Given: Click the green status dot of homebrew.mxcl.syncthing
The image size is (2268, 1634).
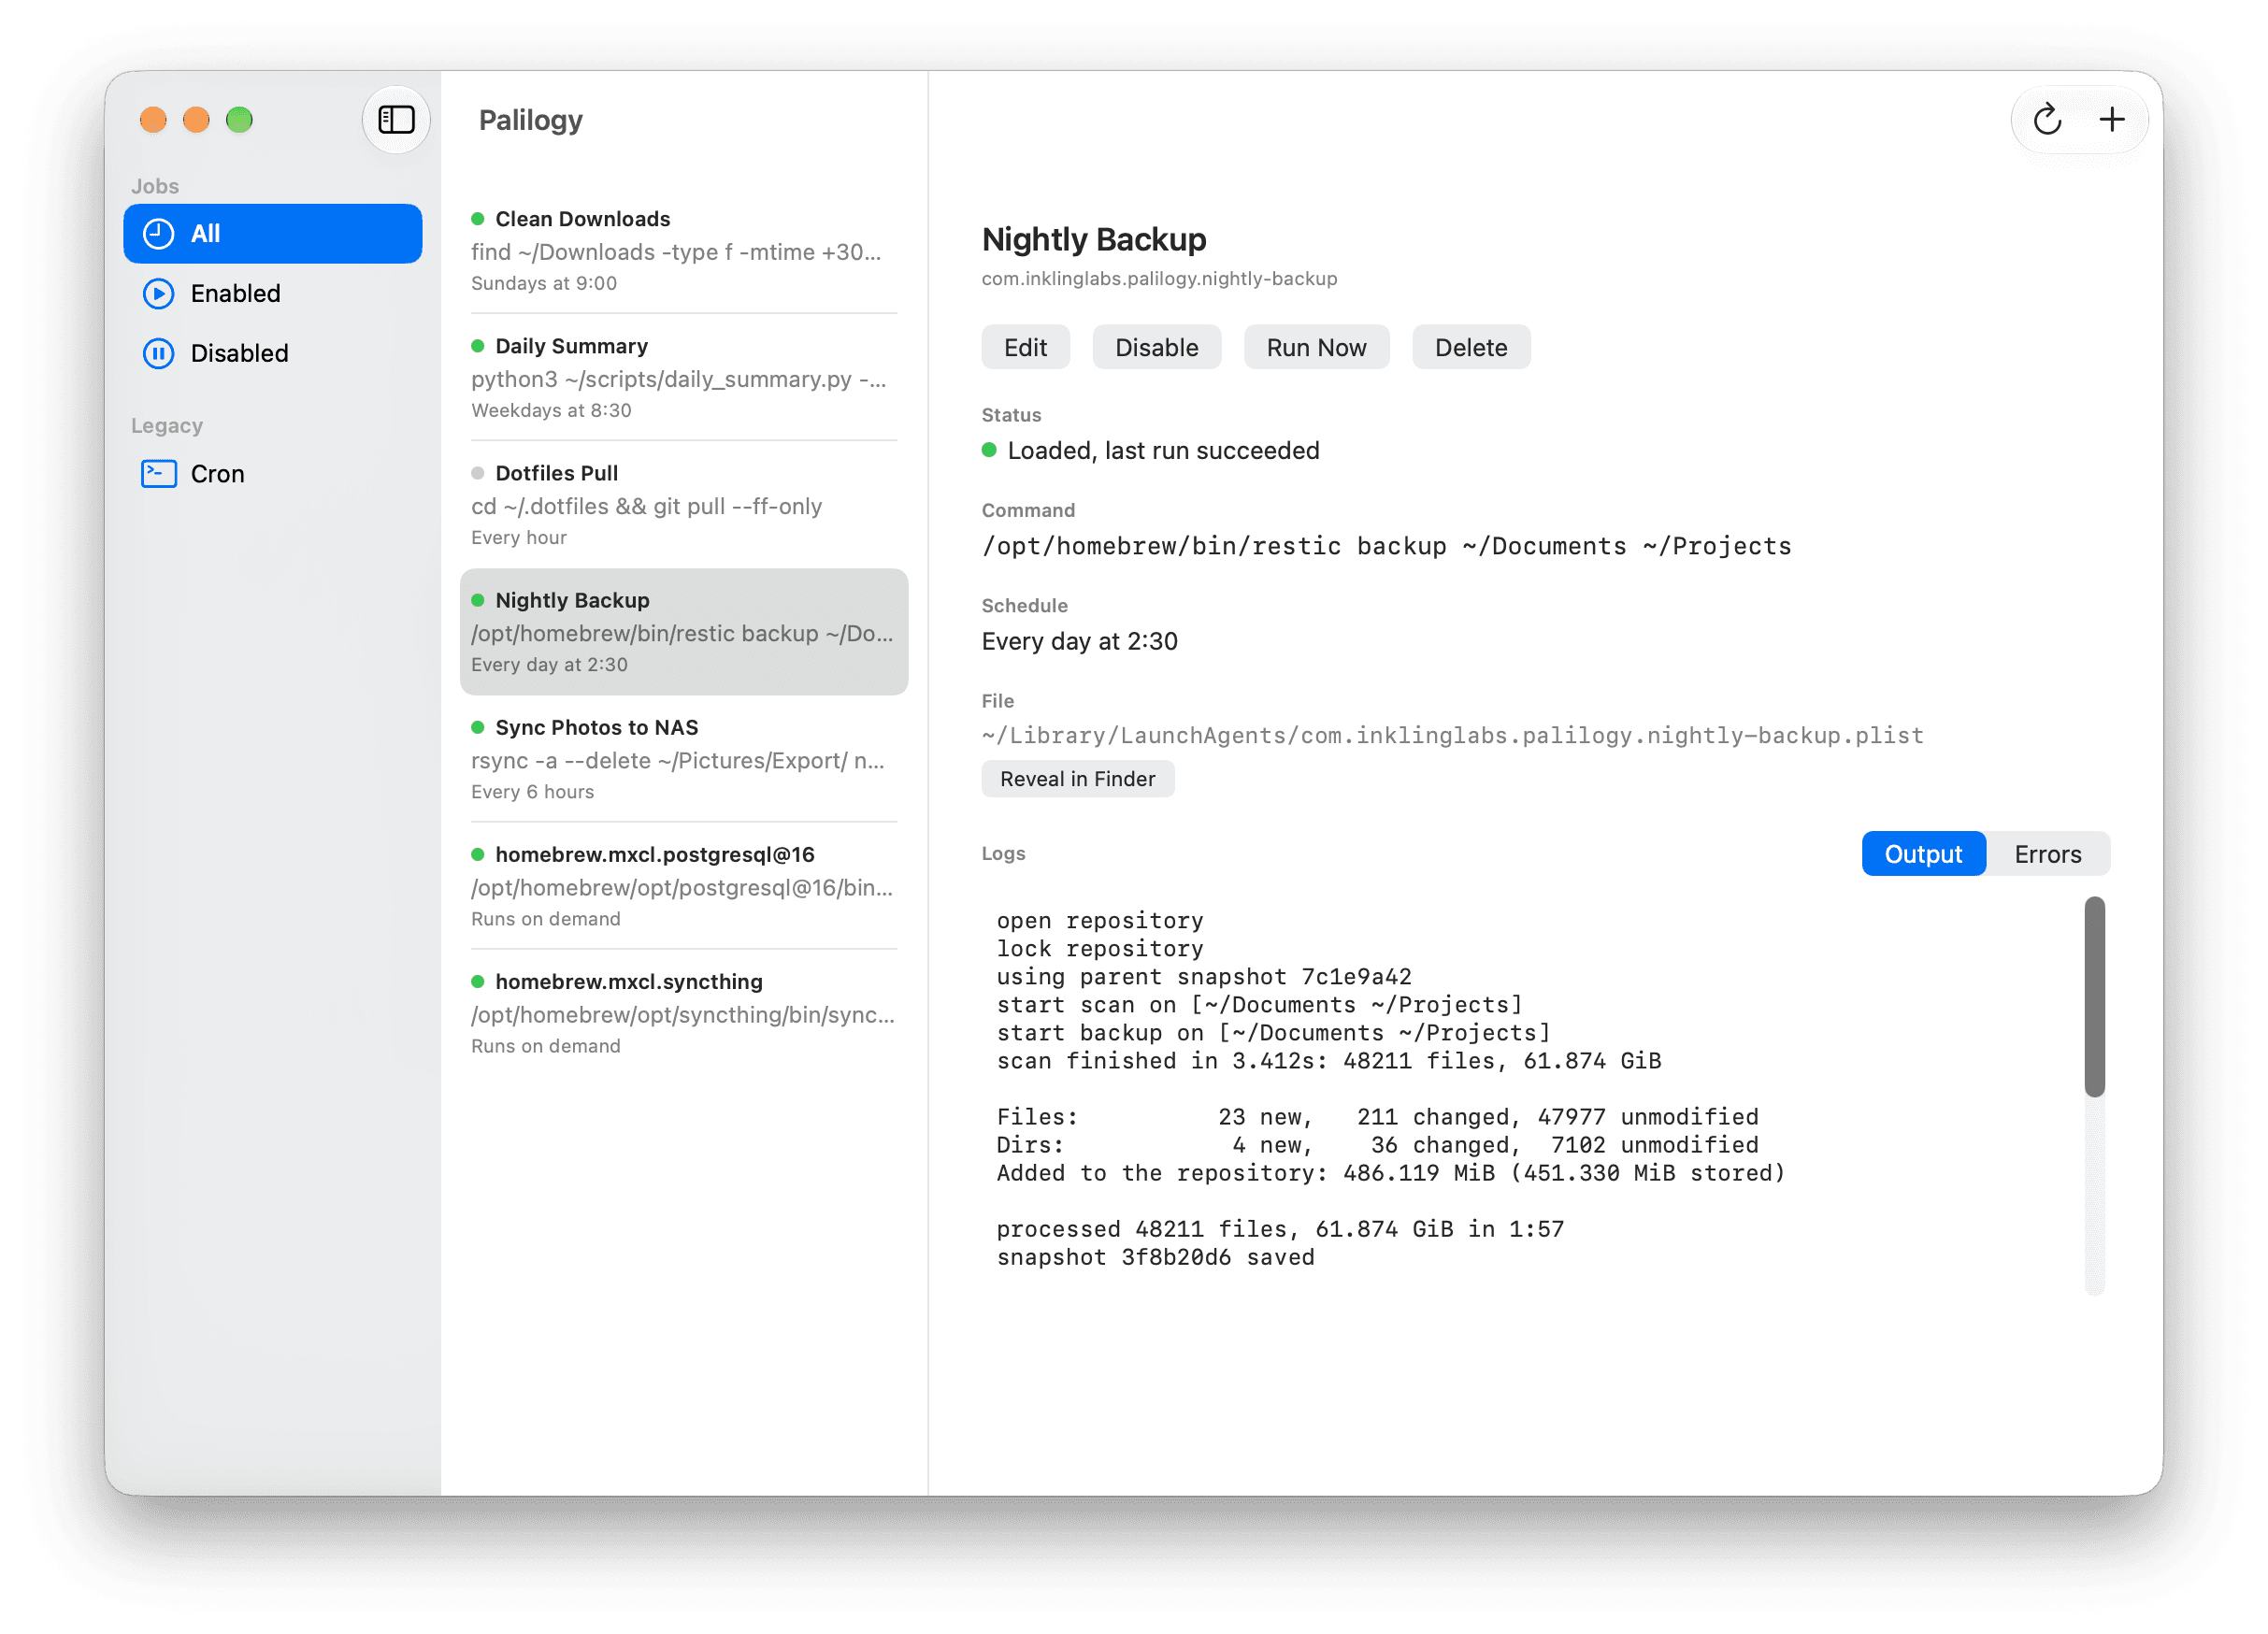Looking at the screenshot, I should click(478, 981).
